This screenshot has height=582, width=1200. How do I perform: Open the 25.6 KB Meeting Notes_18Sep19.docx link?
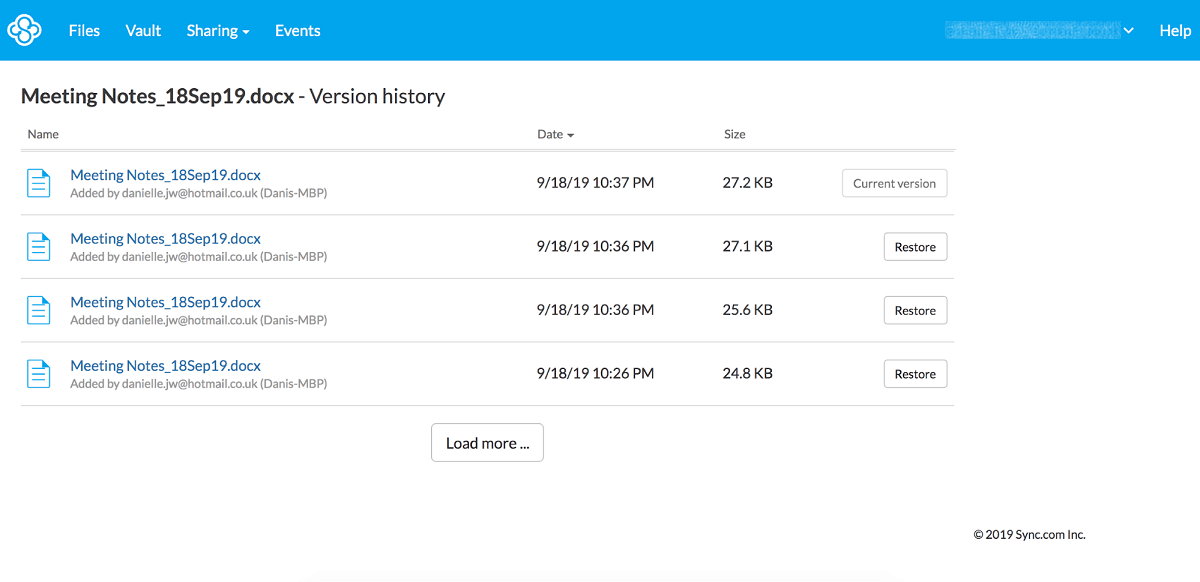pos(165,302)
